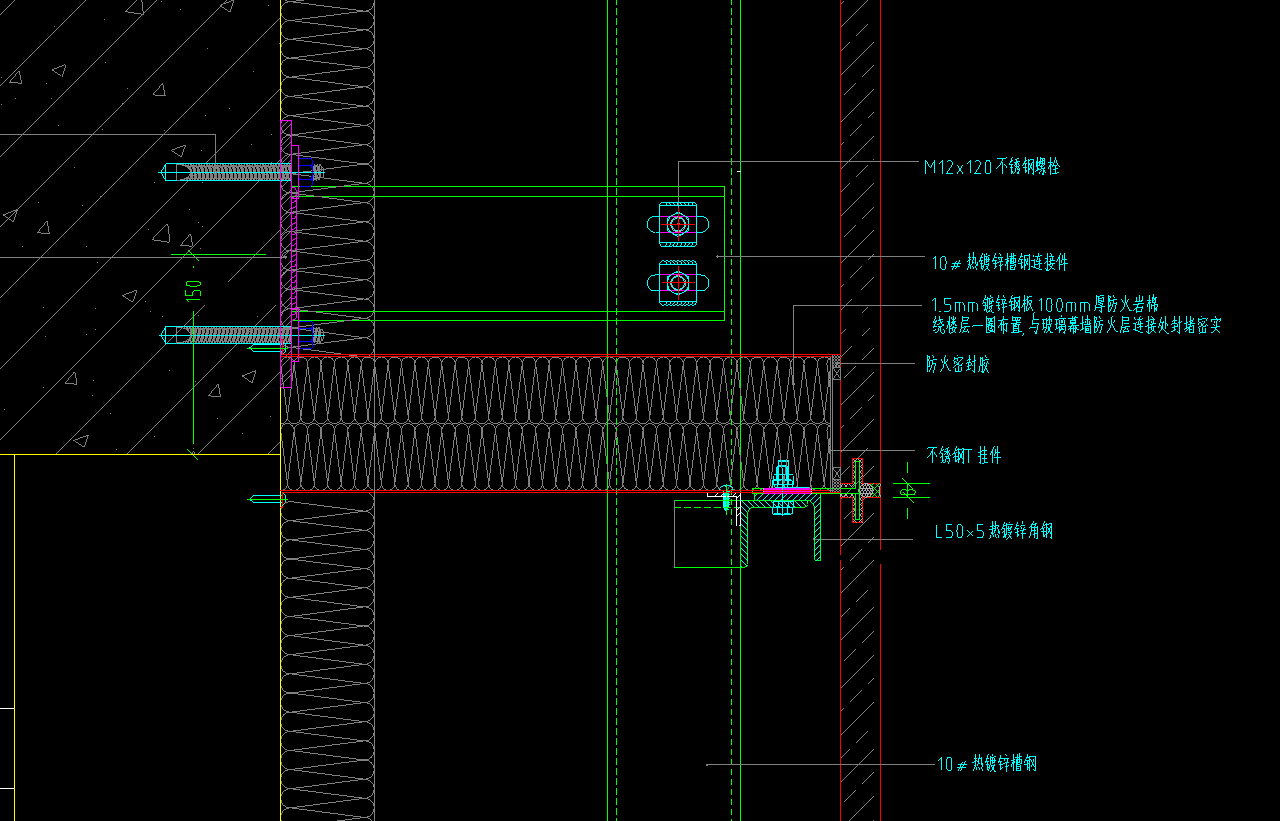Select the '不锈钢T 挂件' annotation
This screenshot has height=821, width=1280.
(964, 456)
